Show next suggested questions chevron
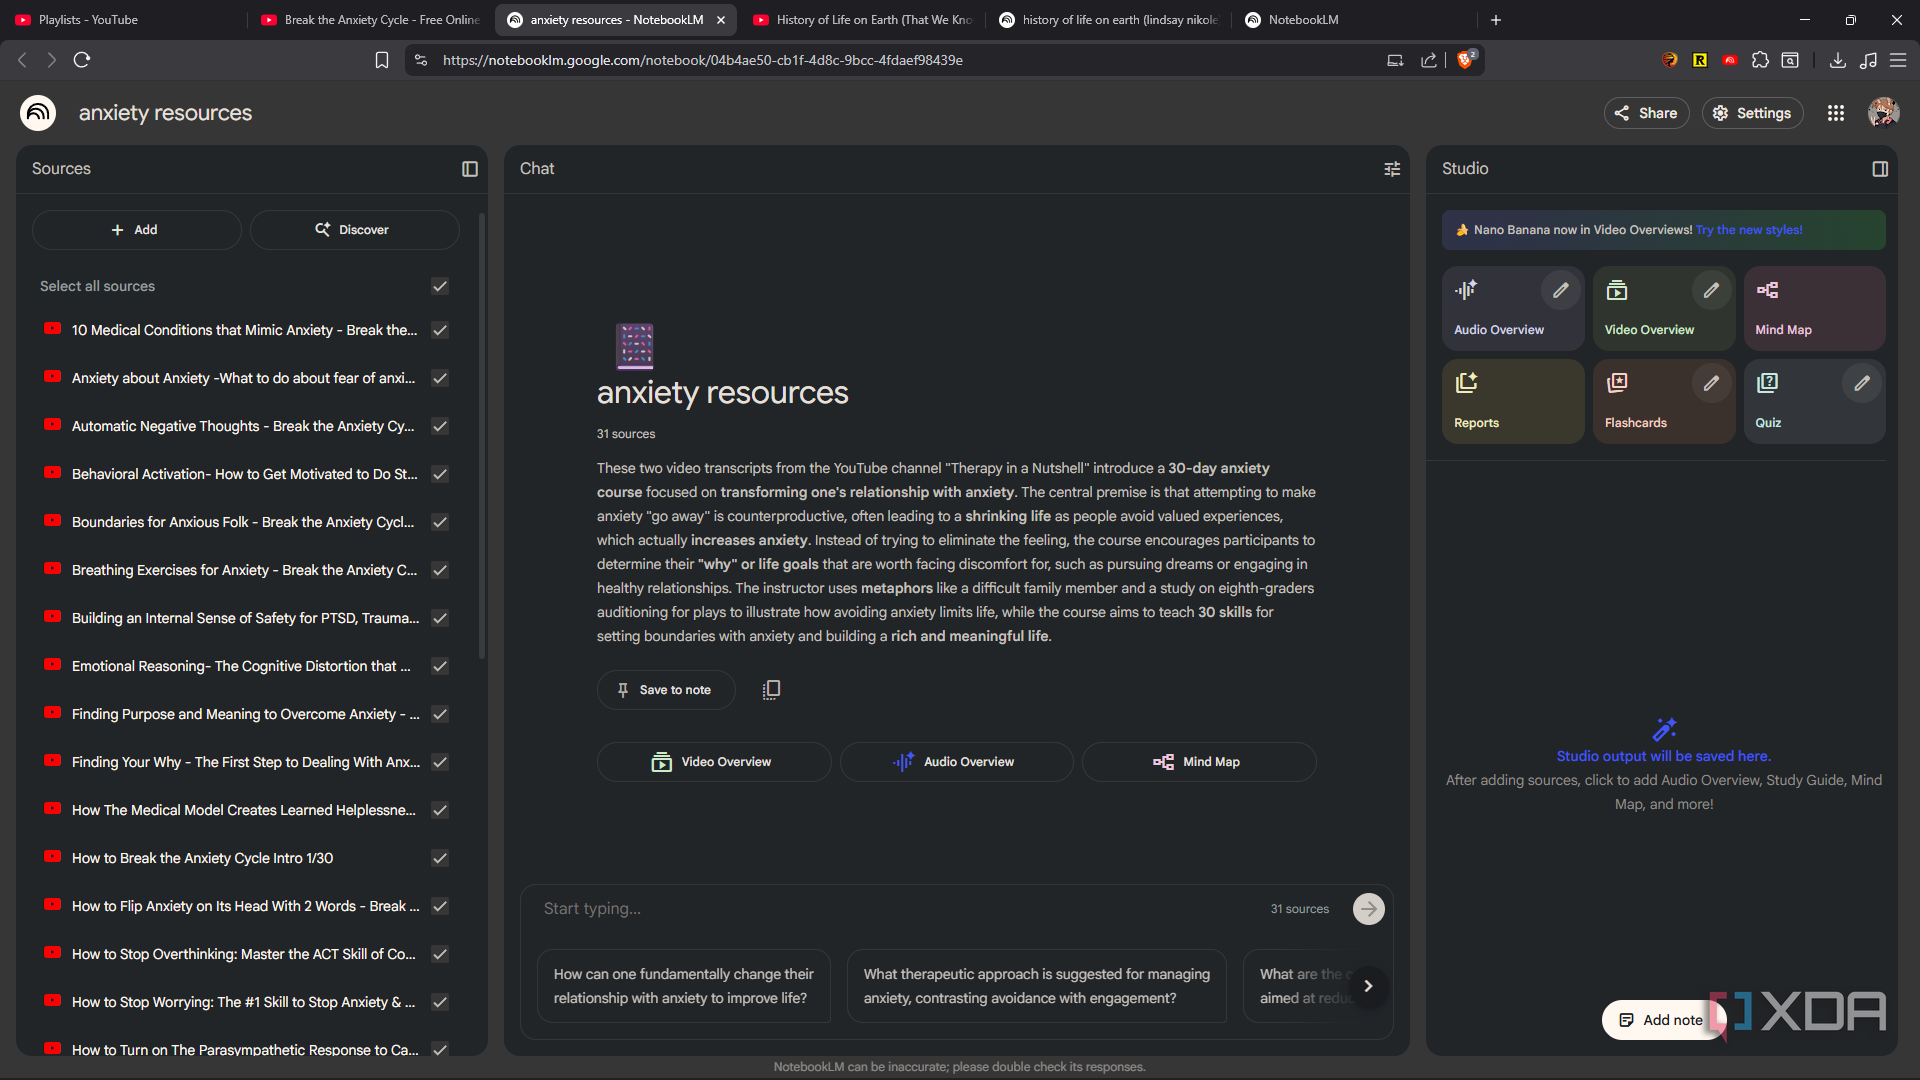The width and height of the screenshot is (1920, 1080). click(x=1368, y=986)
